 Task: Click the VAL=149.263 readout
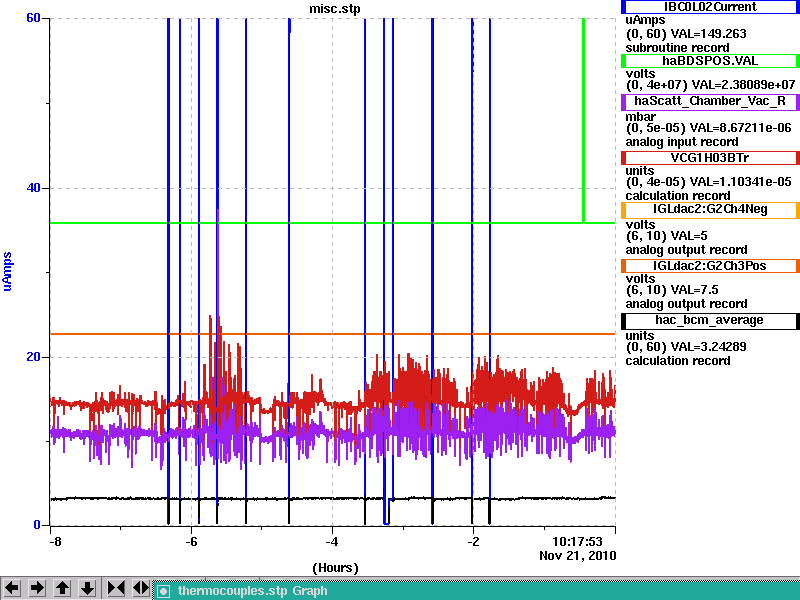pyautogui.click(x=708, y=34)
